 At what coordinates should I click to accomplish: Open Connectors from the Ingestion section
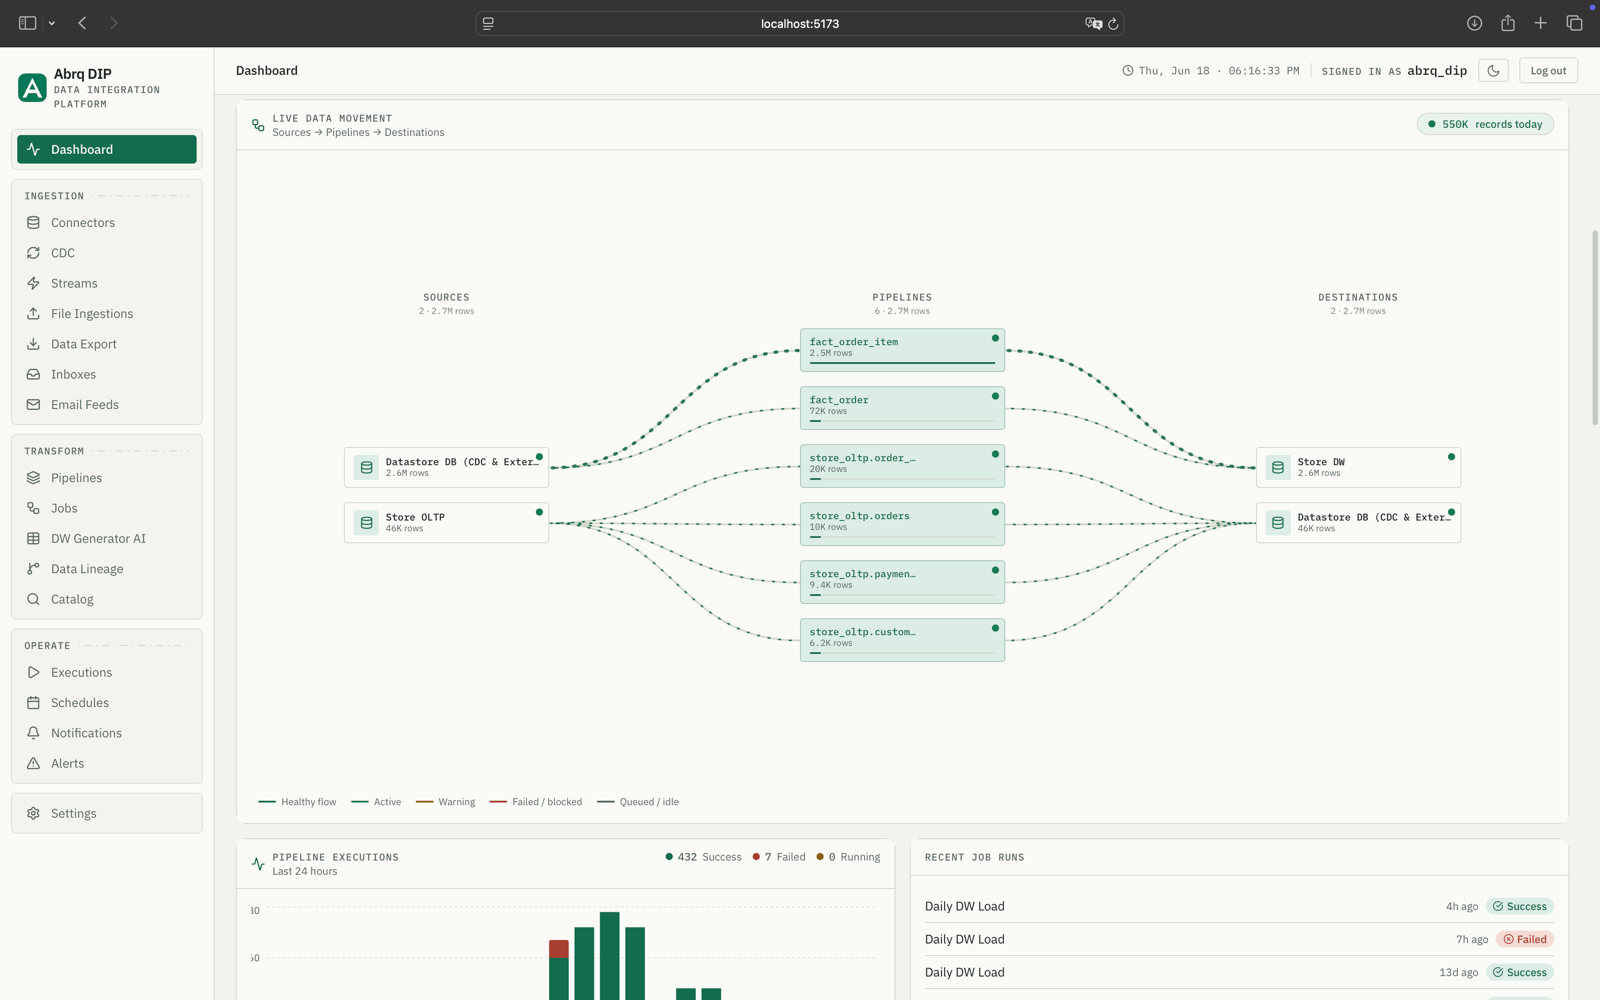point(107,223)
